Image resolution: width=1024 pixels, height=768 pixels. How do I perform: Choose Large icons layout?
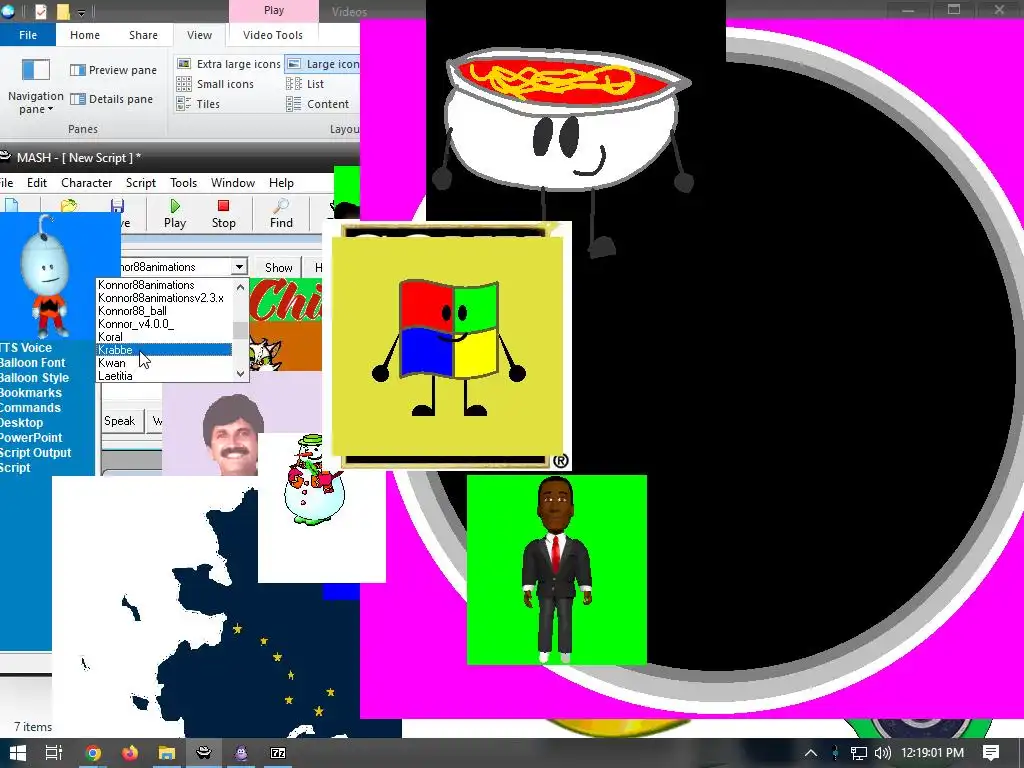tap(323, 64)
